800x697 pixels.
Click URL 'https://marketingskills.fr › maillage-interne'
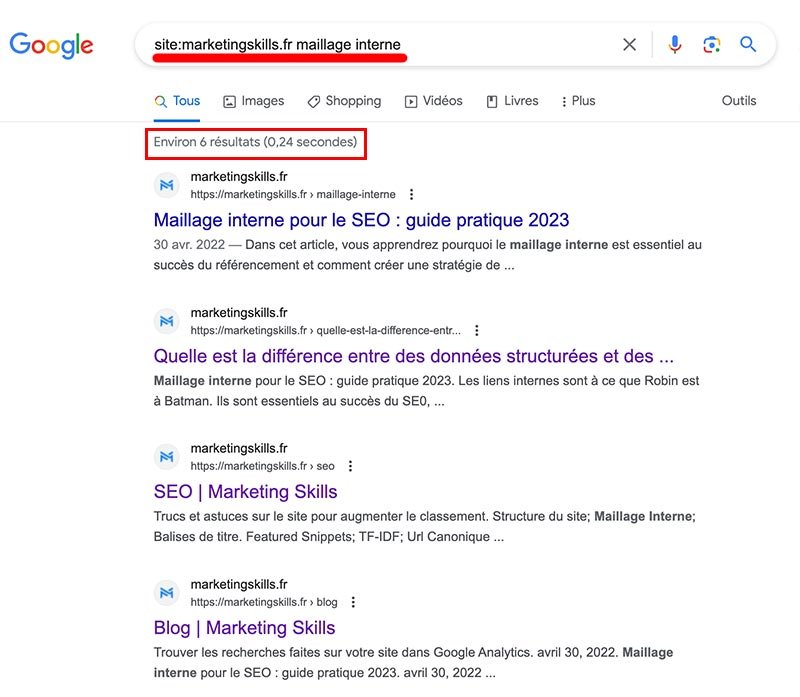pyautogui.click(x=293, y=194)
